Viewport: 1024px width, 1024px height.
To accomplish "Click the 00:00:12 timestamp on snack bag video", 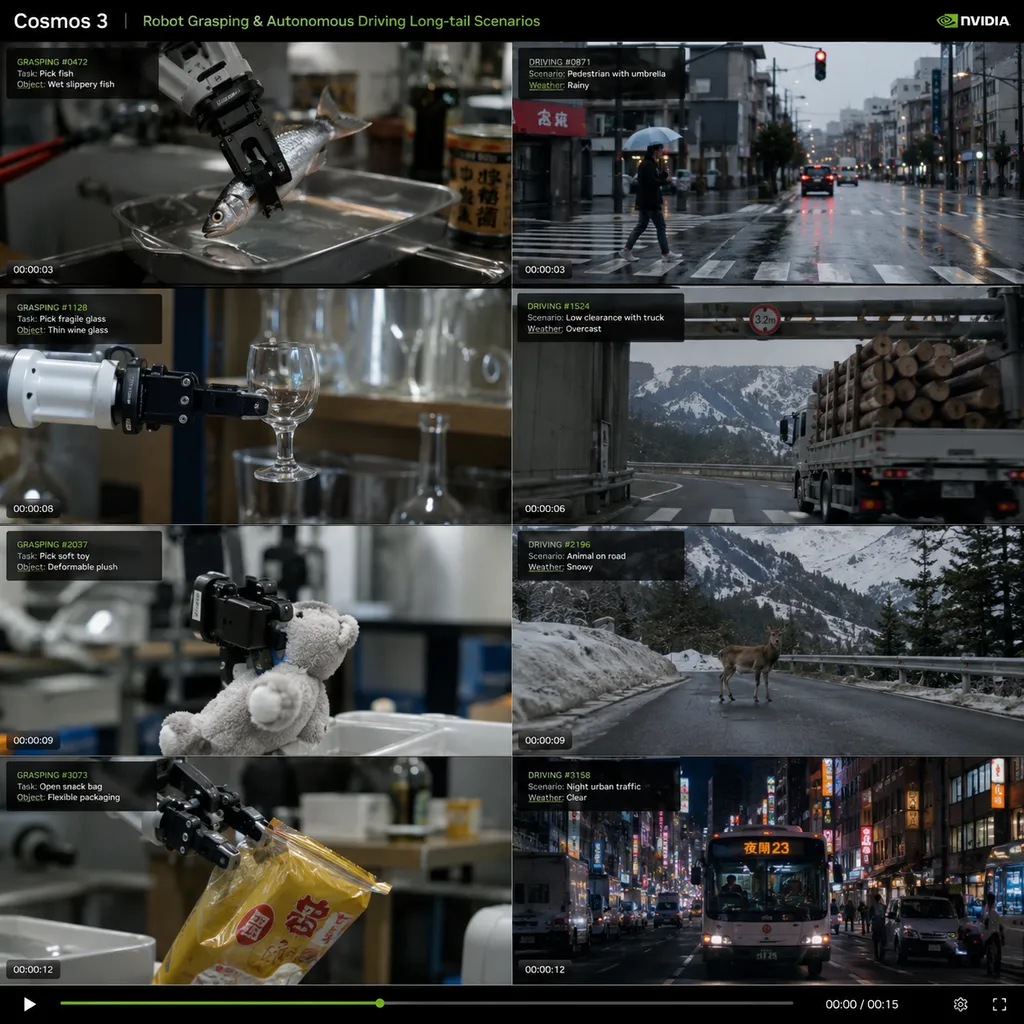I will pos(33,970).
